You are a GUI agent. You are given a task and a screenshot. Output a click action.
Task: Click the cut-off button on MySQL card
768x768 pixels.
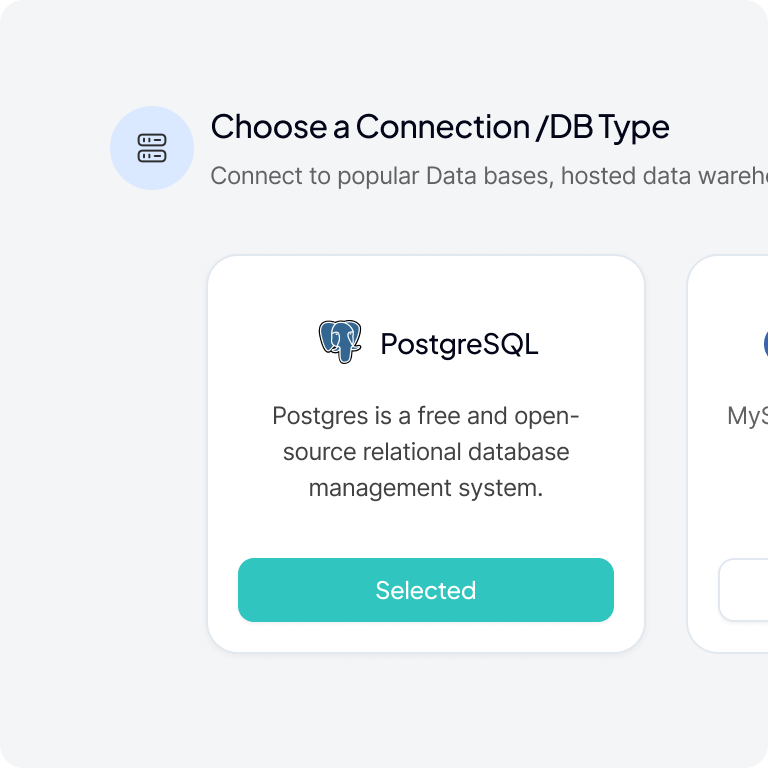(744, 590)
